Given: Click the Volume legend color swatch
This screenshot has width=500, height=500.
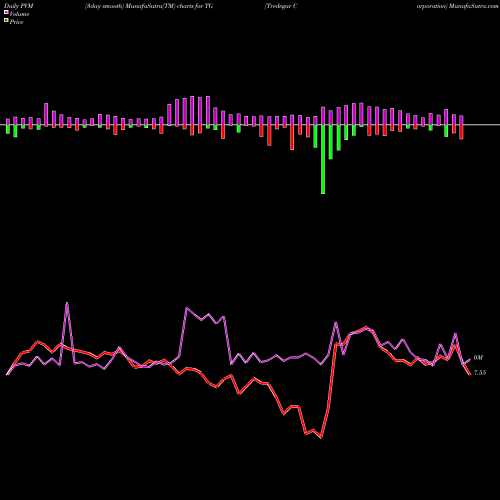Looking at the screenshot, I should 6,13.
